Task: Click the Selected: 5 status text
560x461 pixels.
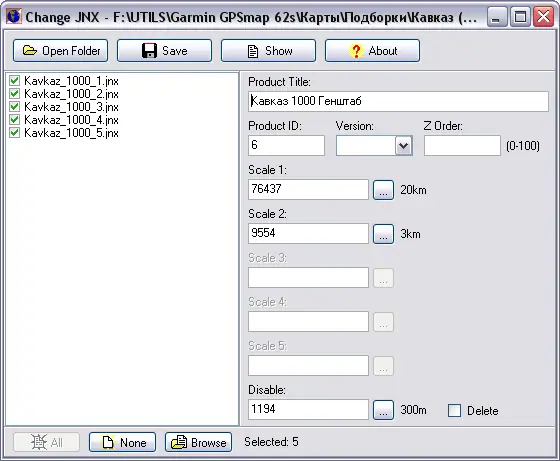Action: tap(271, 442)
